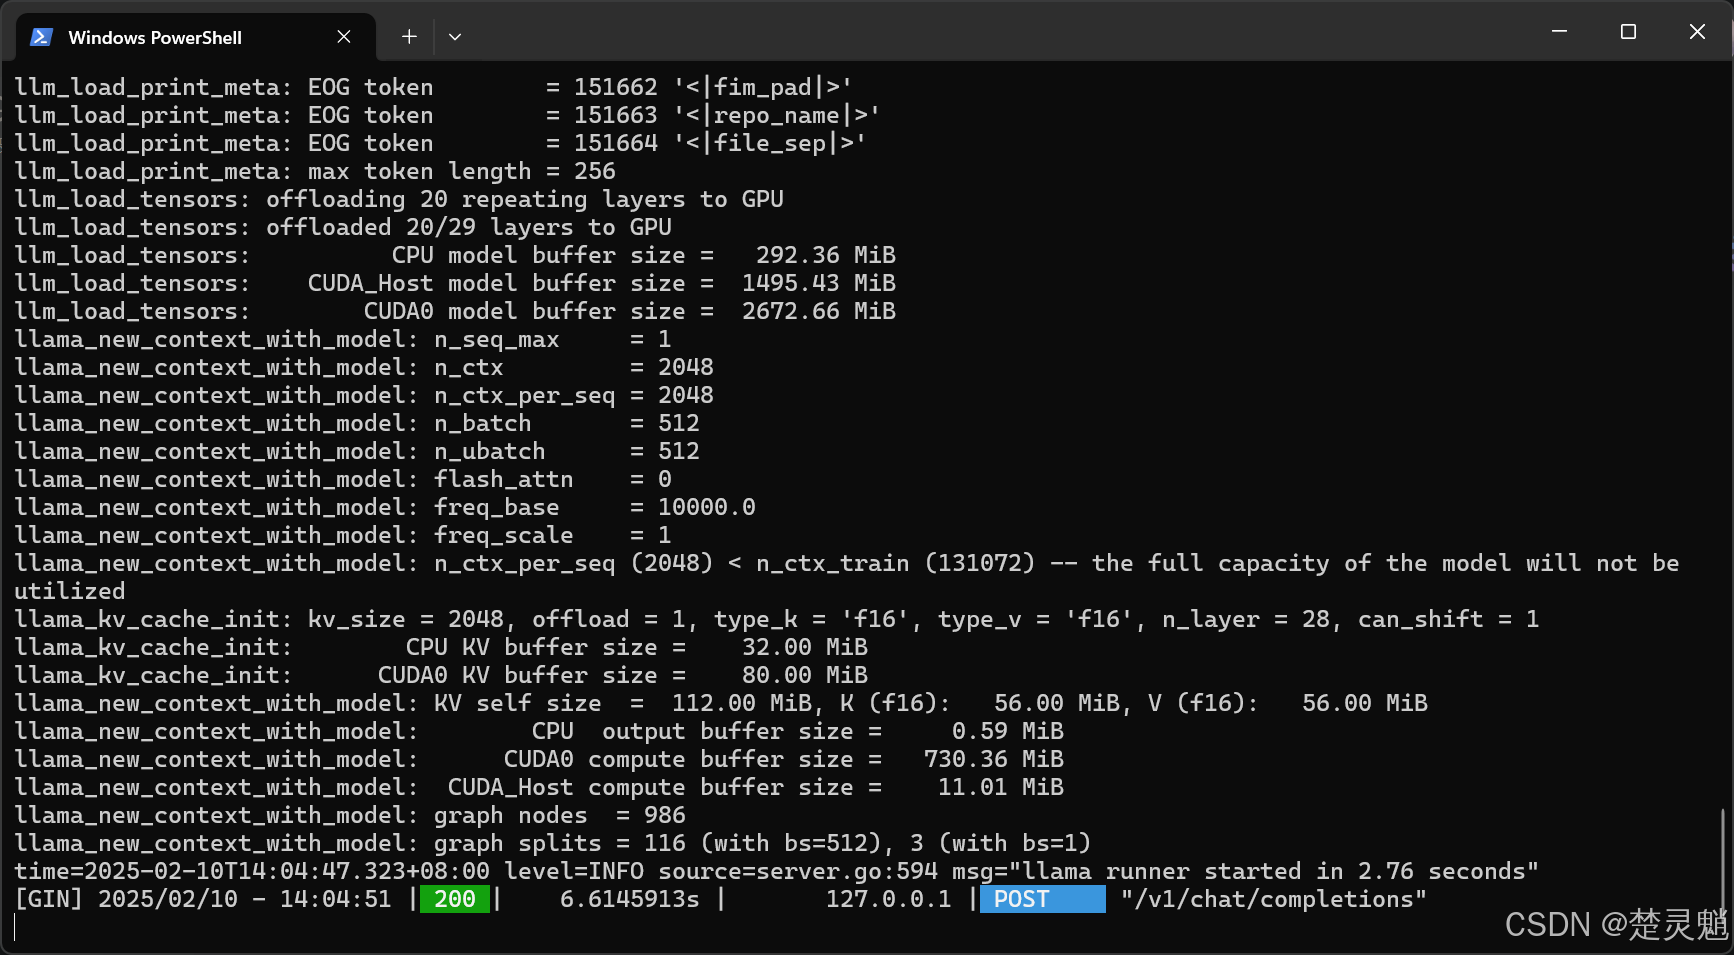Click the max token length value 256

(x=595, y=171)
